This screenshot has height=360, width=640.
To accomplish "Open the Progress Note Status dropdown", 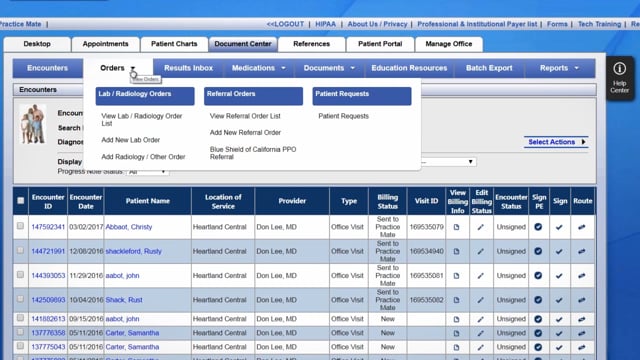I will (x=148, y=172).
